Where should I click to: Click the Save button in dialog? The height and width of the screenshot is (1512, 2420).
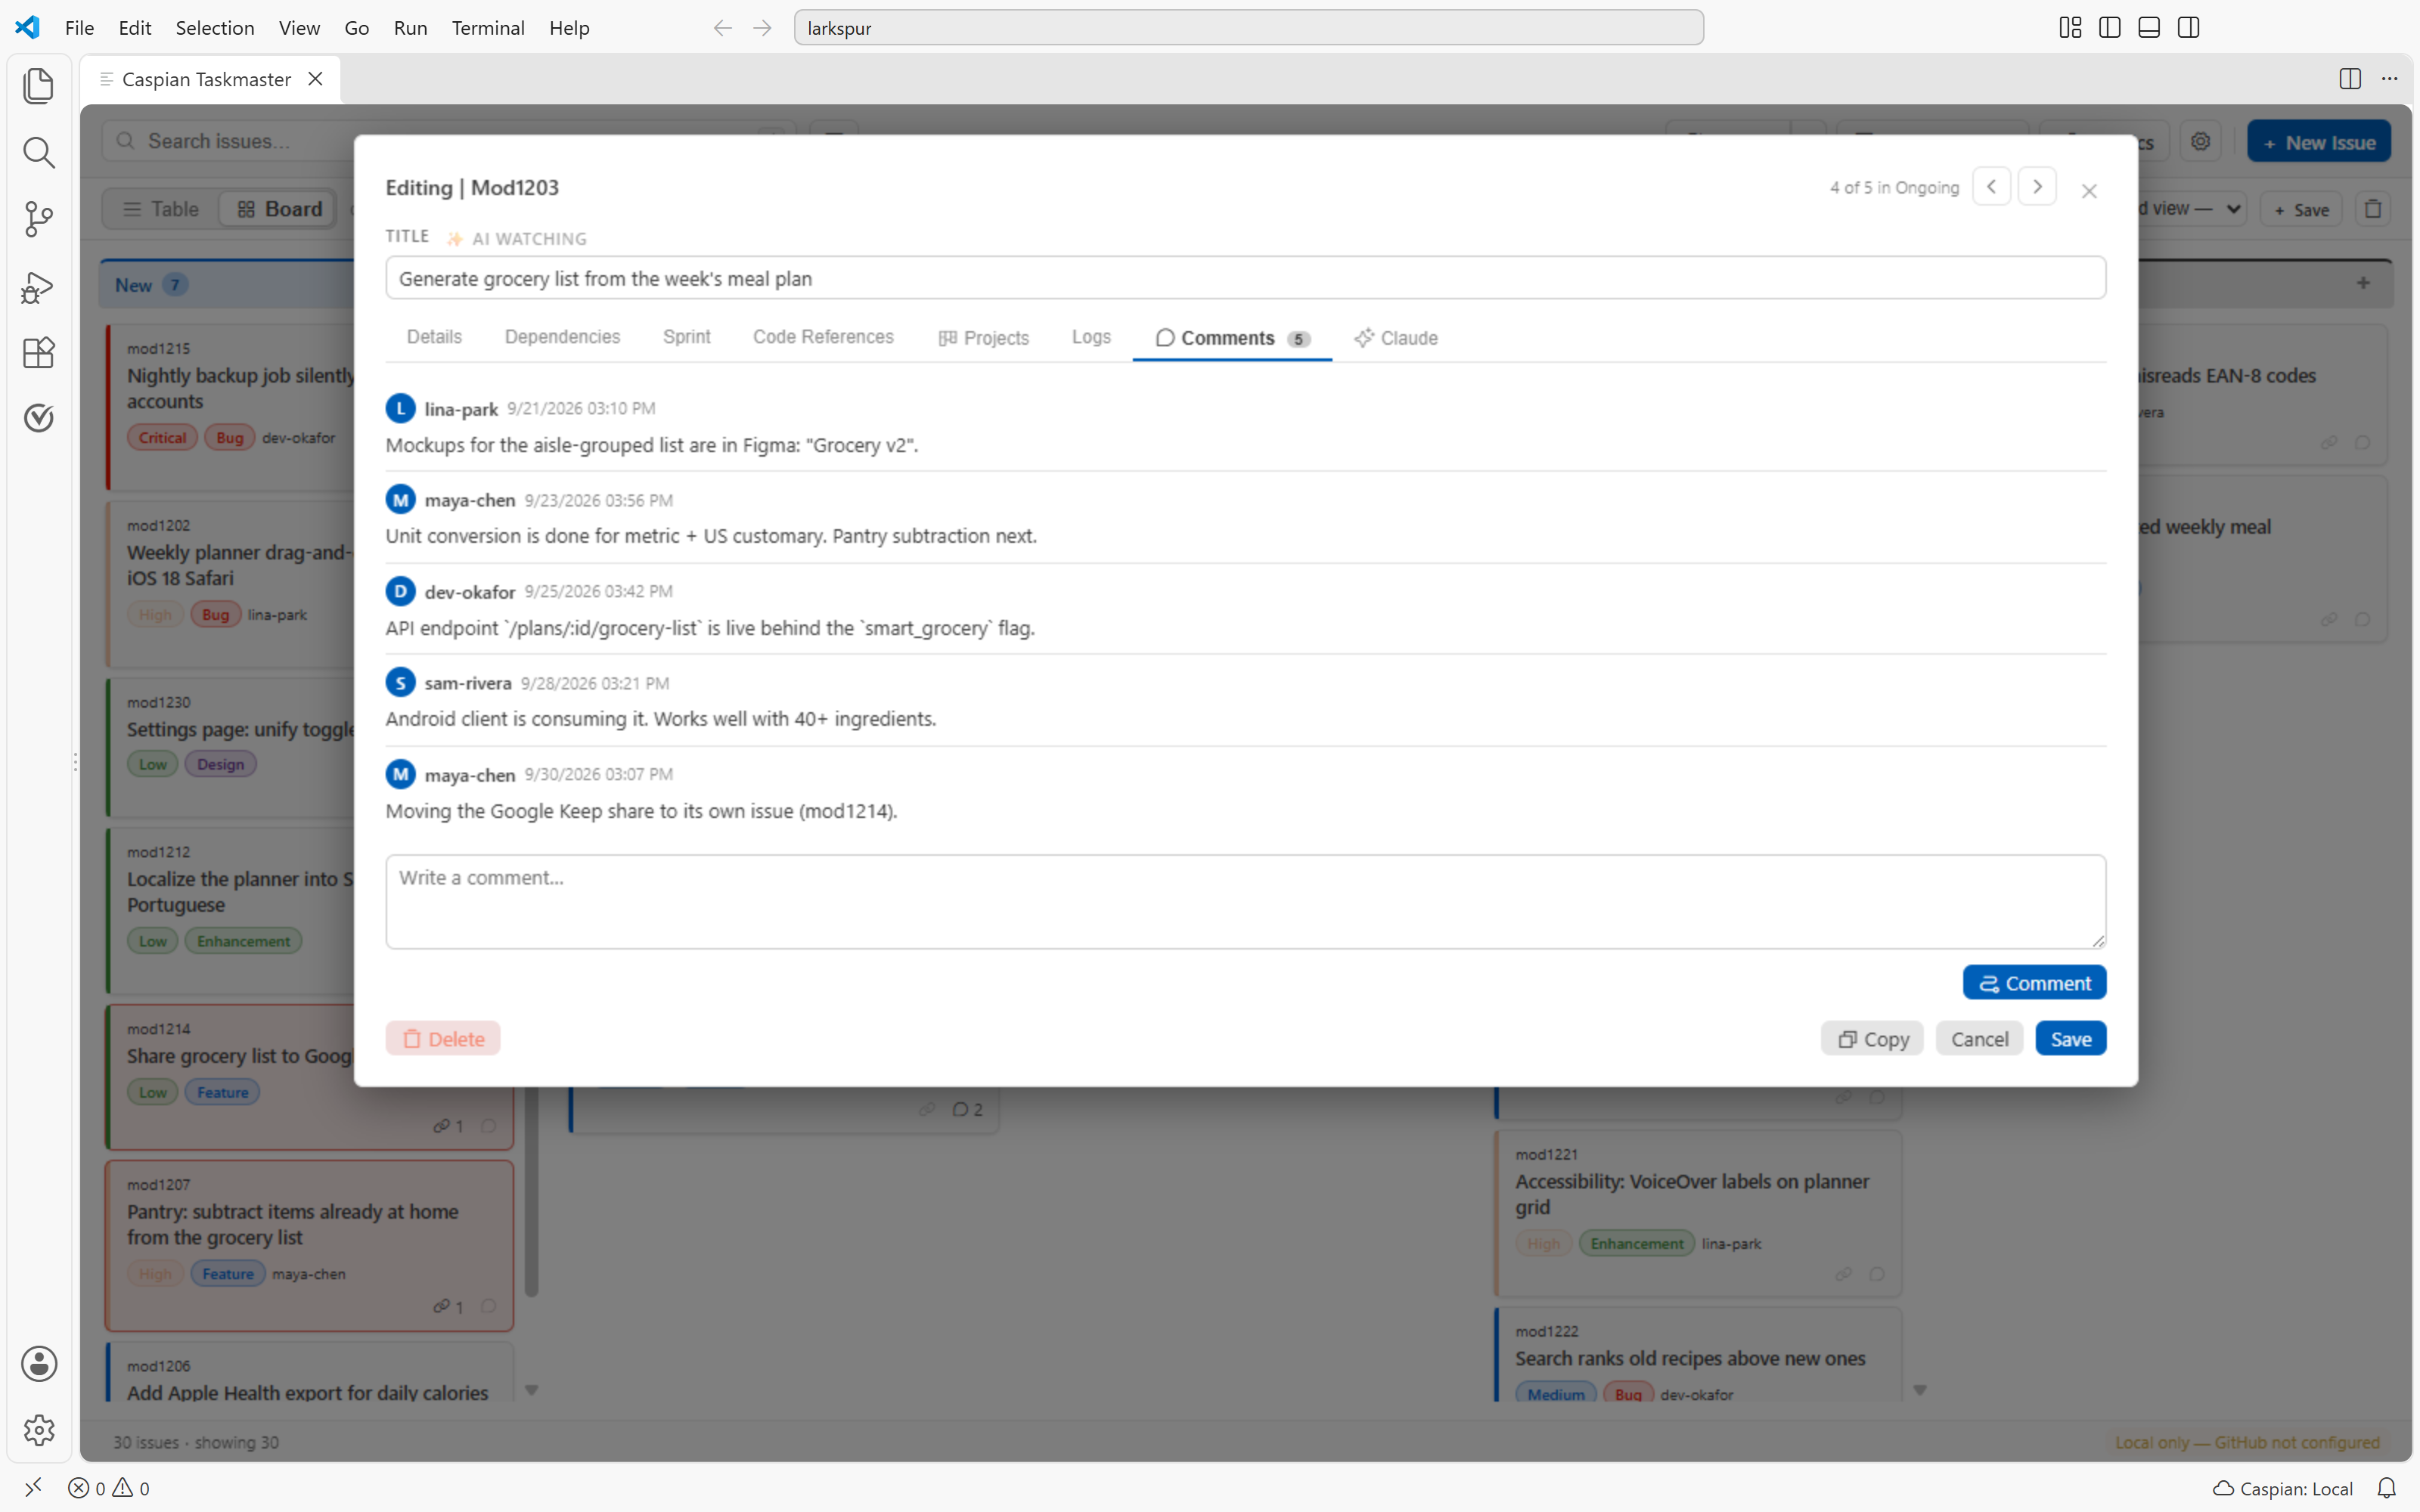[x=2070, y=1039]
